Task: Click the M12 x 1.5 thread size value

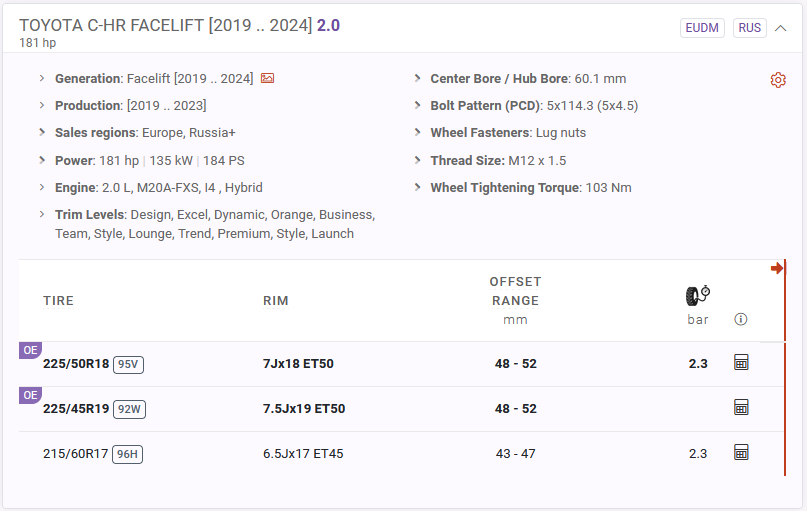Action: pyautogui.click(x=537, y=161)
